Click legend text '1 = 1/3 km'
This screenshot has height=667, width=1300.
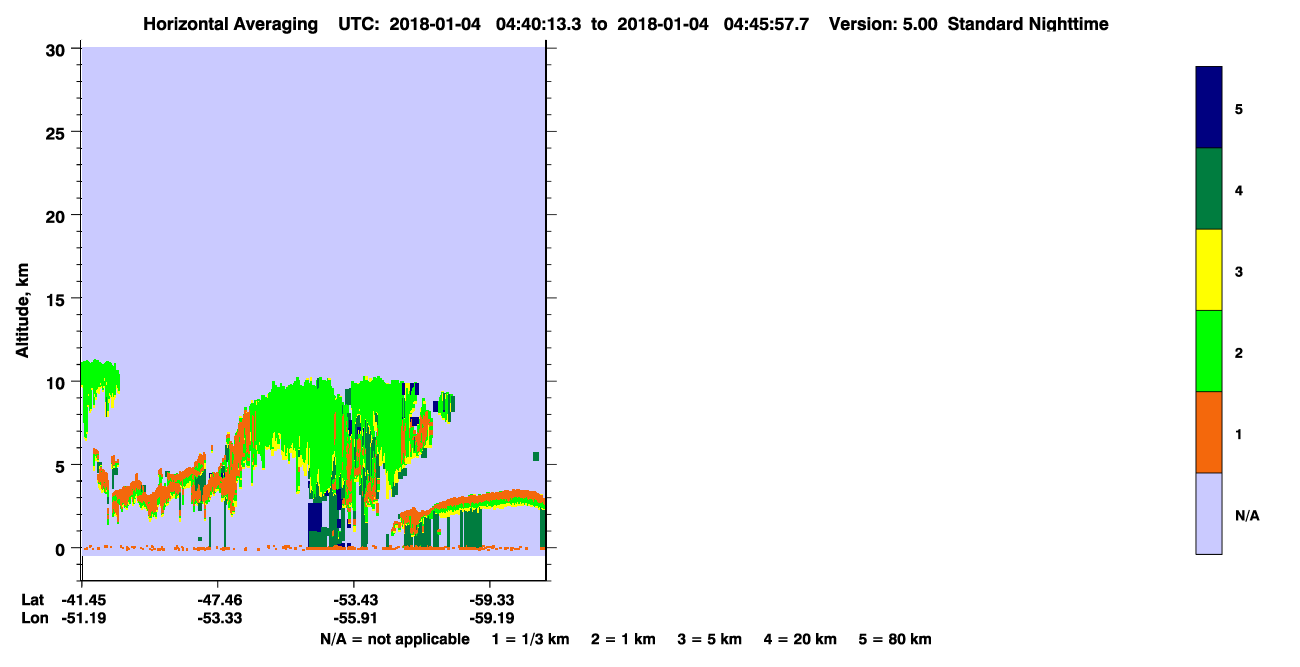point(530,639)
